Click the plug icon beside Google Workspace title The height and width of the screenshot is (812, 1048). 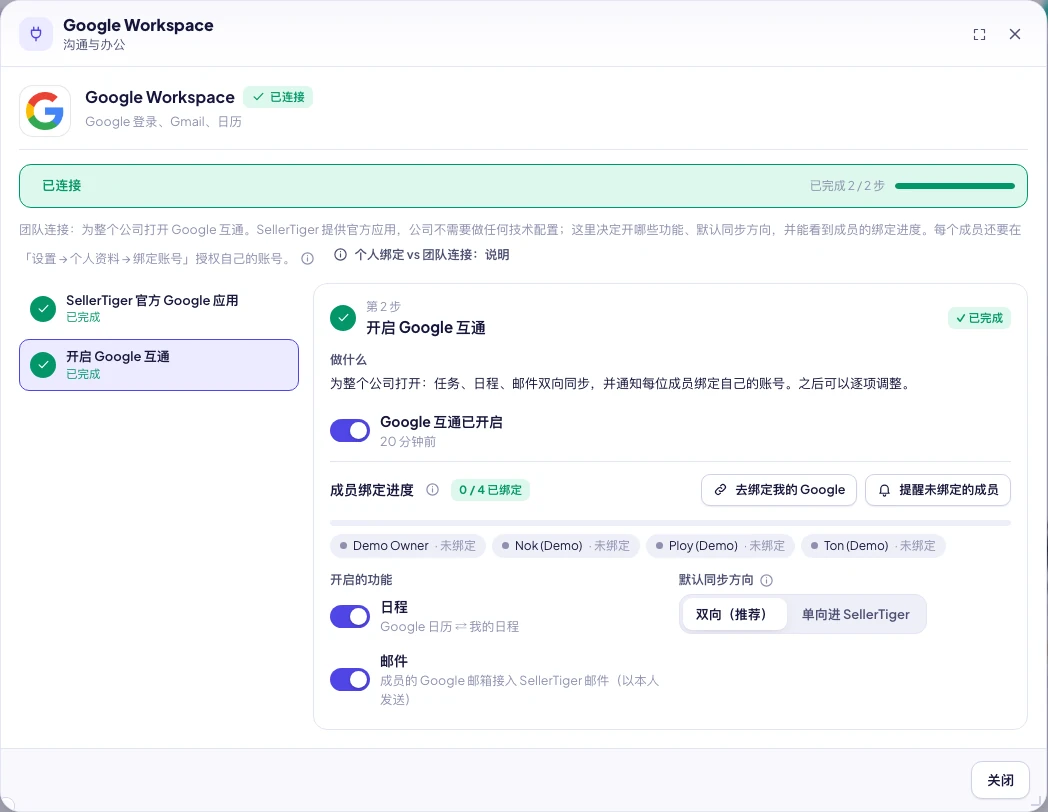tap(36, 34)
